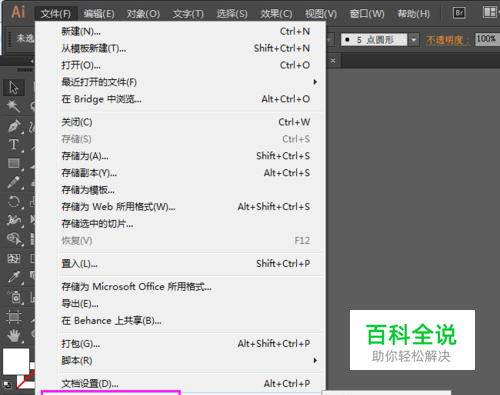Screen dimensions: 500x395
Task: Click the white Fill color swatch
Action: click(16, 362)
